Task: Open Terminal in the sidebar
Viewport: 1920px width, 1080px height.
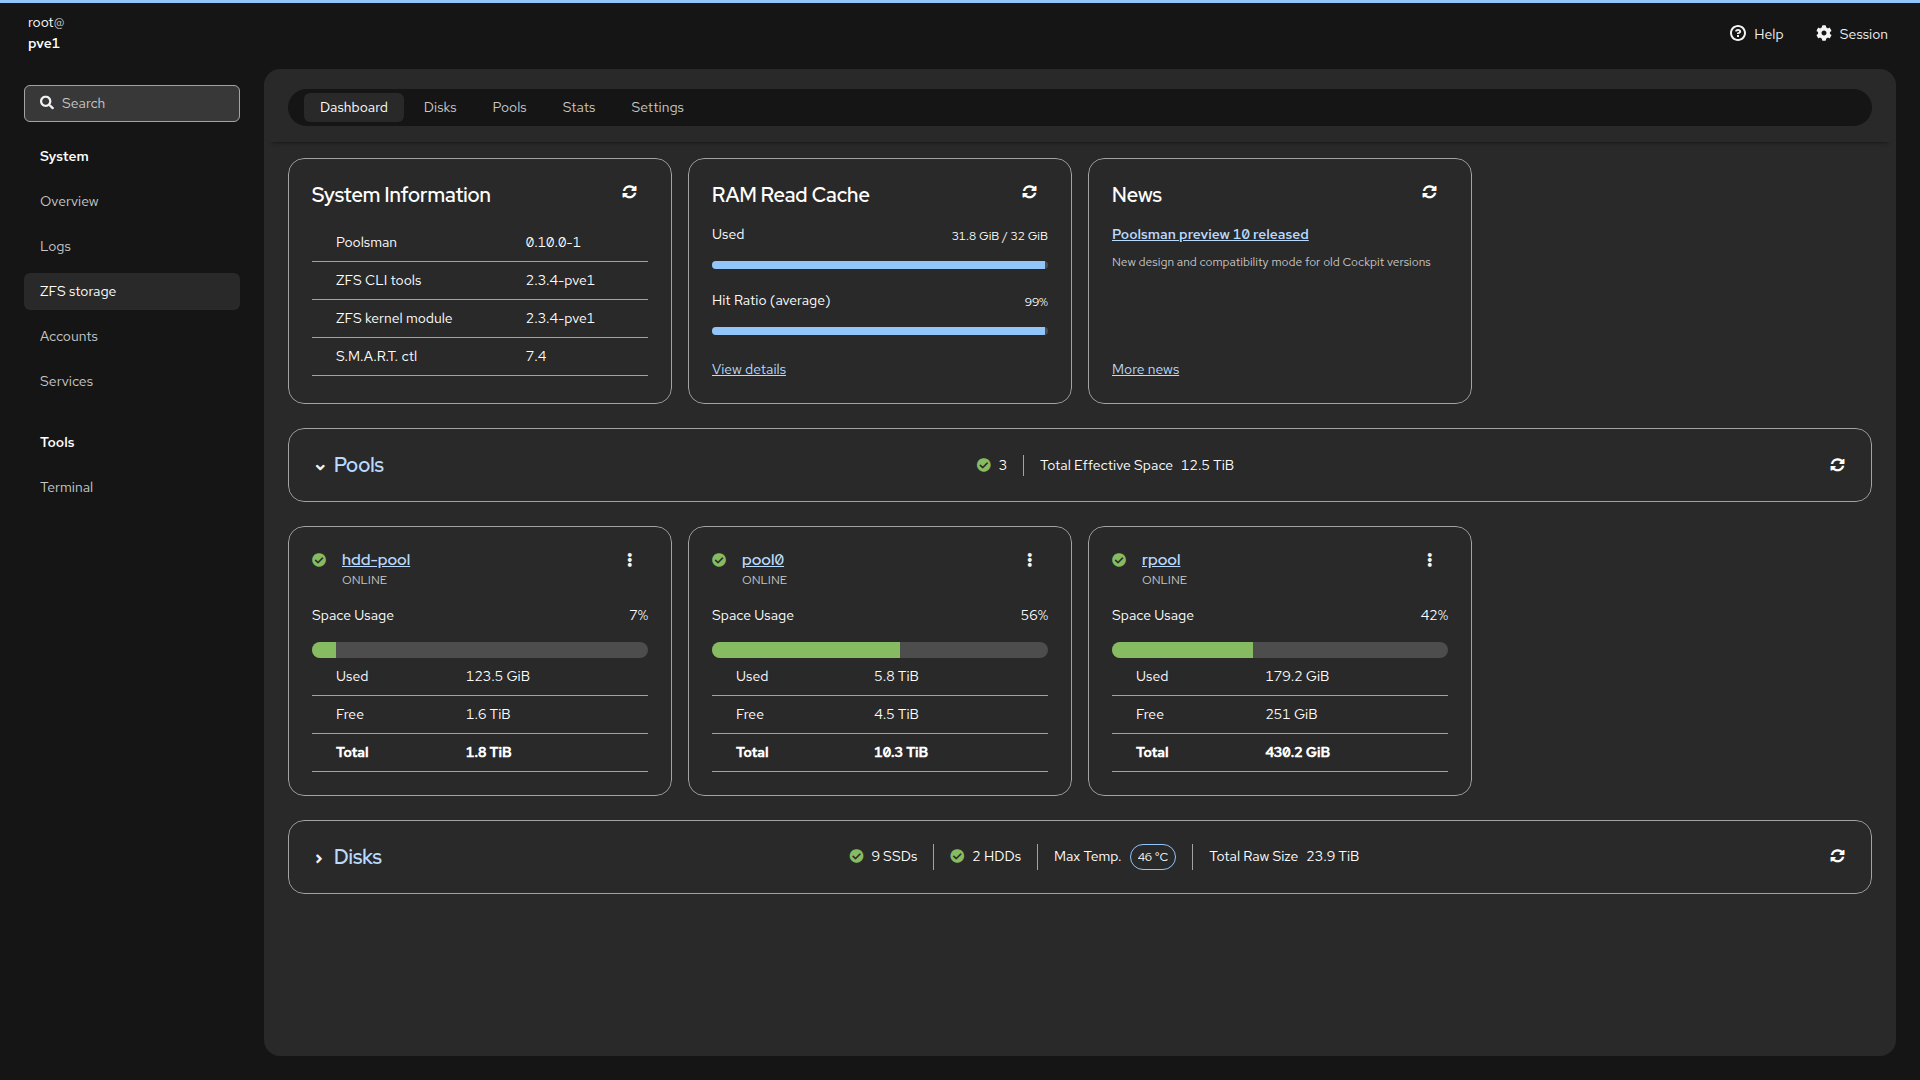Action: (x=66, y=487)
